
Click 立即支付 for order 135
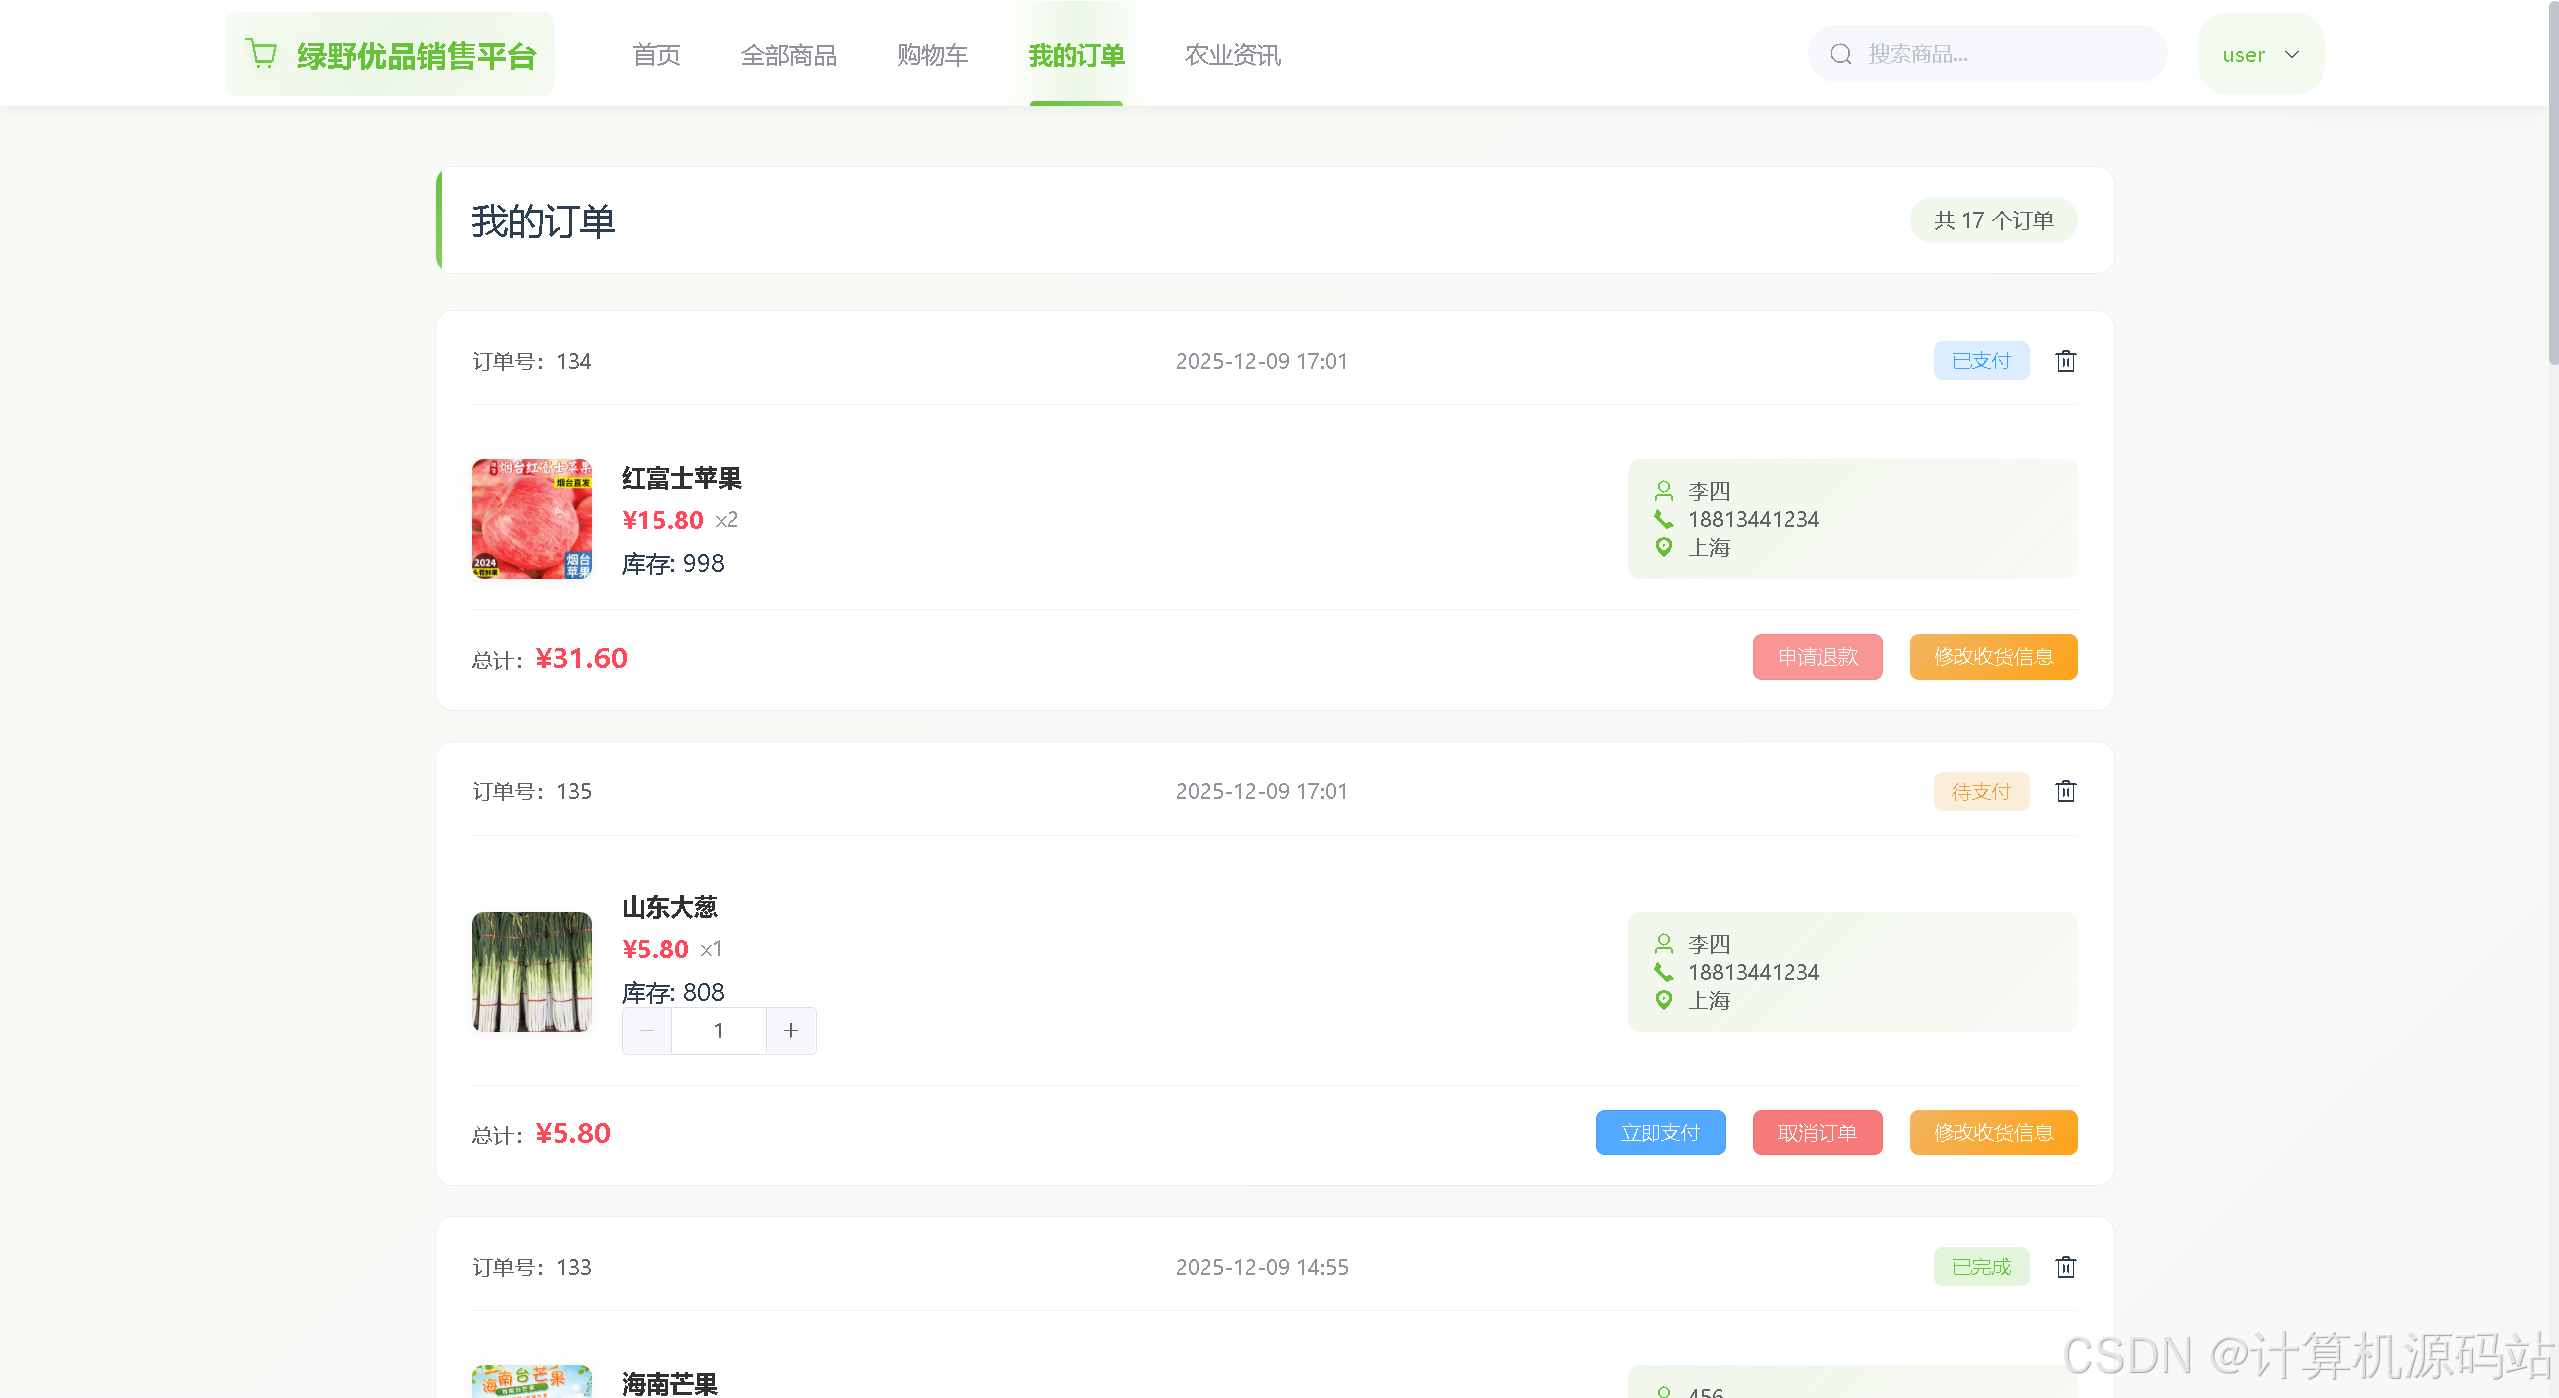[1660, 1133]
